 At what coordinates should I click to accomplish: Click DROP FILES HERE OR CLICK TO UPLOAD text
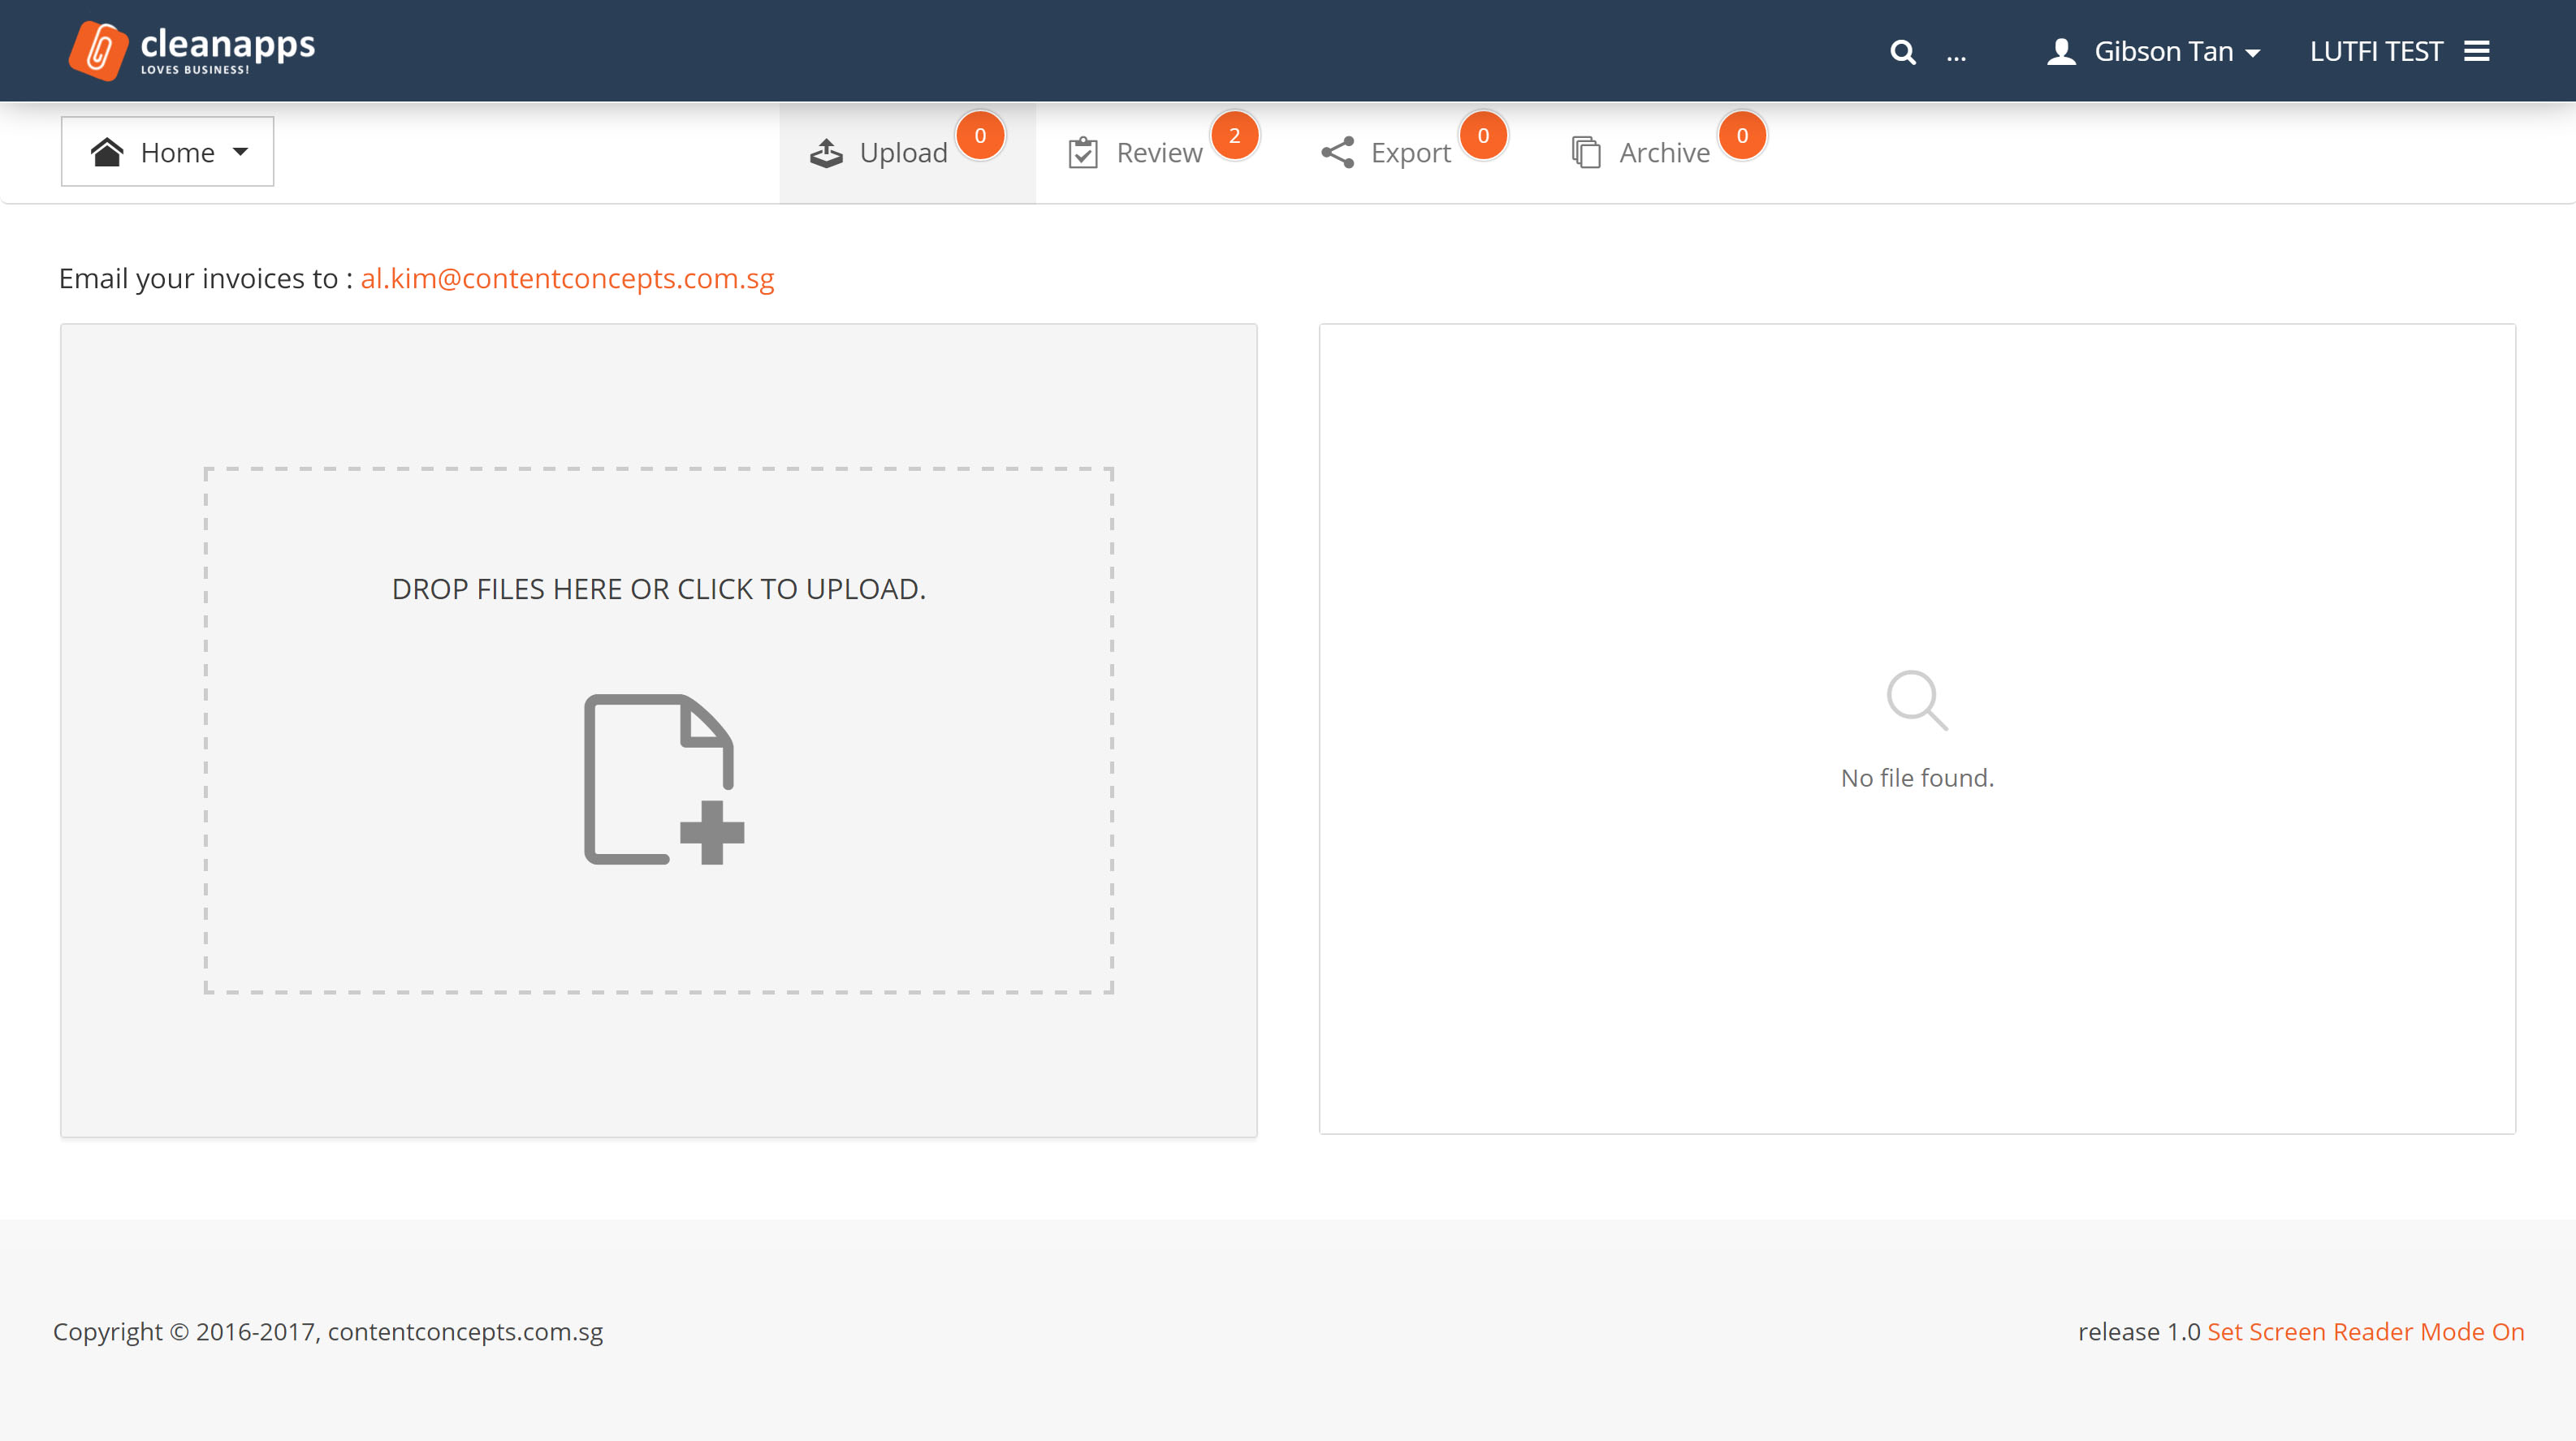point(658,589)
